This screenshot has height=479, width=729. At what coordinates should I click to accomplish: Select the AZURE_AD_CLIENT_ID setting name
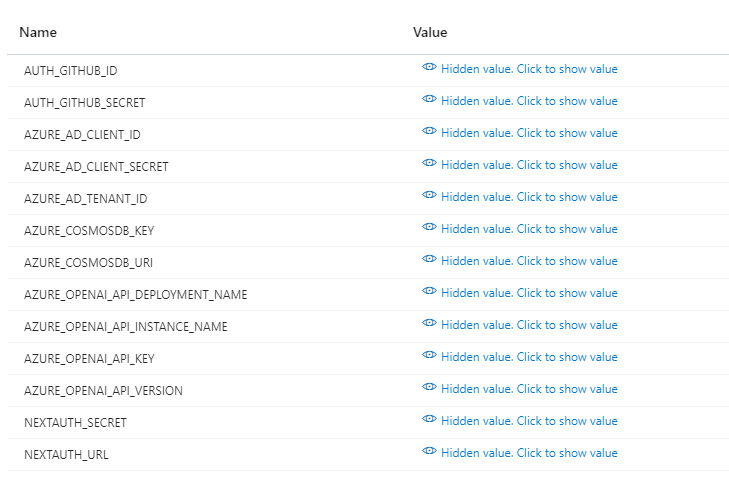pyautogui.click(x=82, y=135)
